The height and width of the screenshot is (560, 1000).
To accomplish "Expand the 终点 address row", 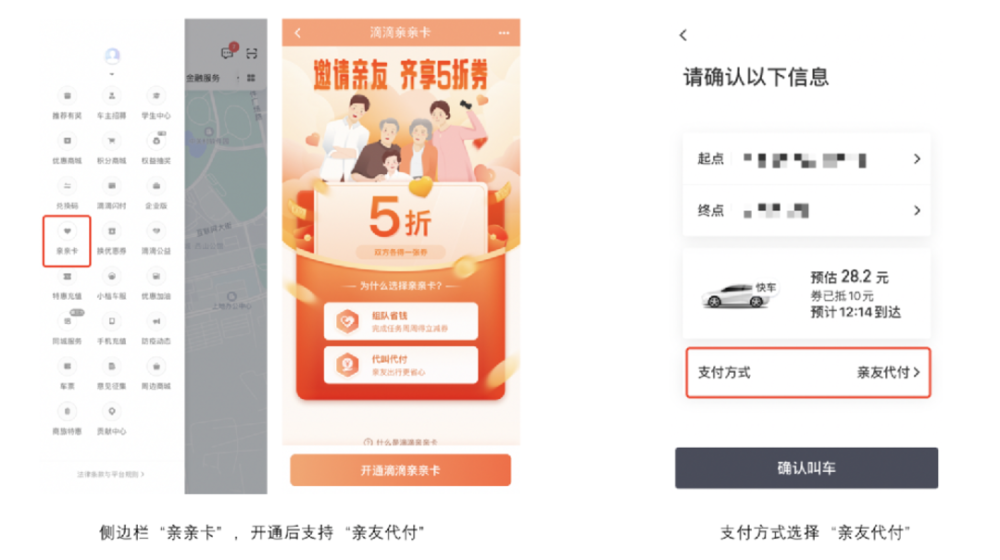I will 806,210.
